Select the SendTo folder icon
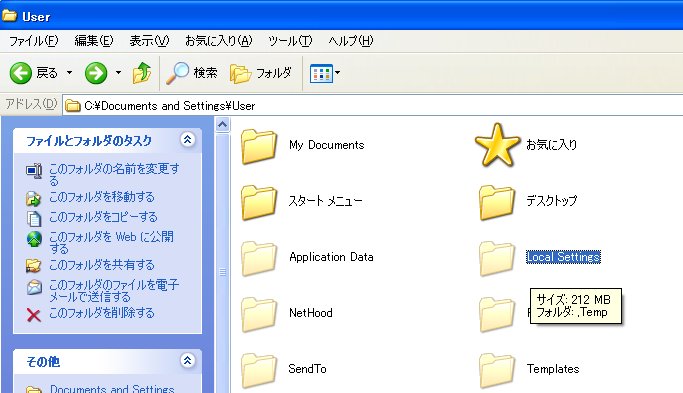This screenshot has width=683, height=393. pos(259,370)
